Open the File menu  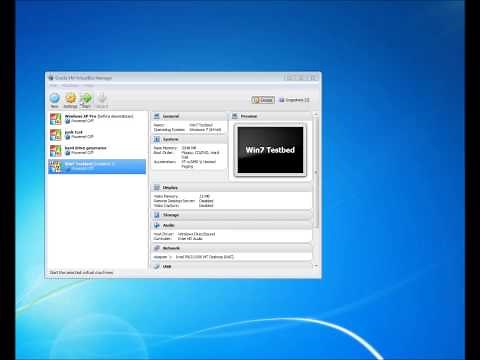(53, 86)
